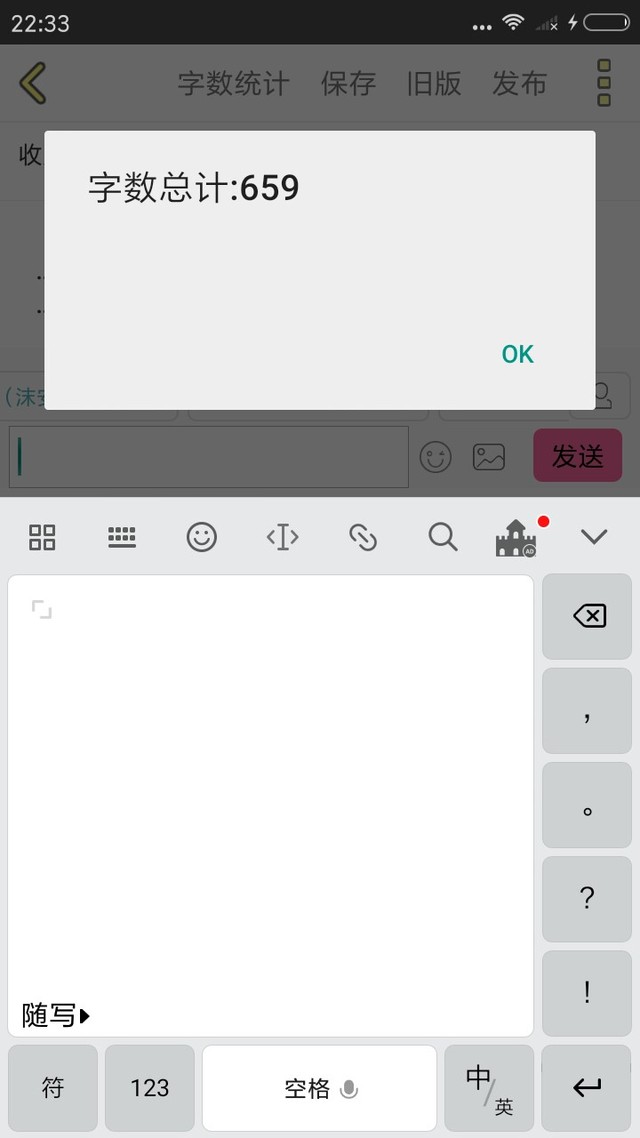Open 符 symbols keyboard
This screenshot has height=1138, width=640.
(x=53, y=1088)
